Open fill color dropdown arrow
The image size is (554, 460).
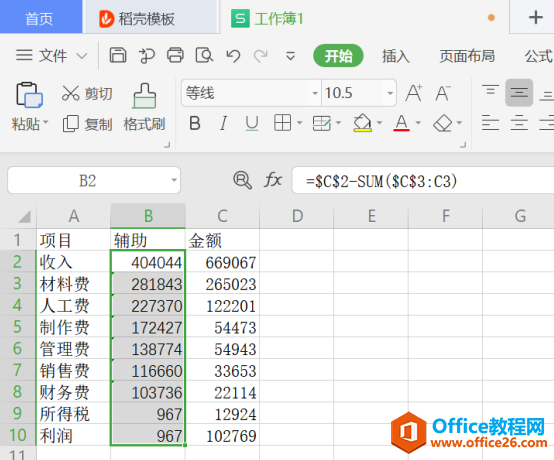379,123
